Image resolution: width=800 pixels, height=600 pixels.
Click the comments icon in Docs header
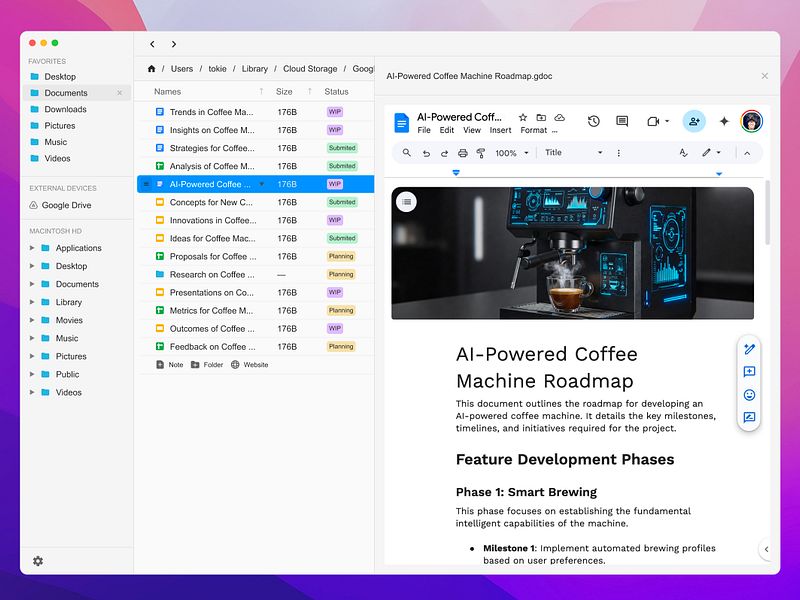point(622,121)
